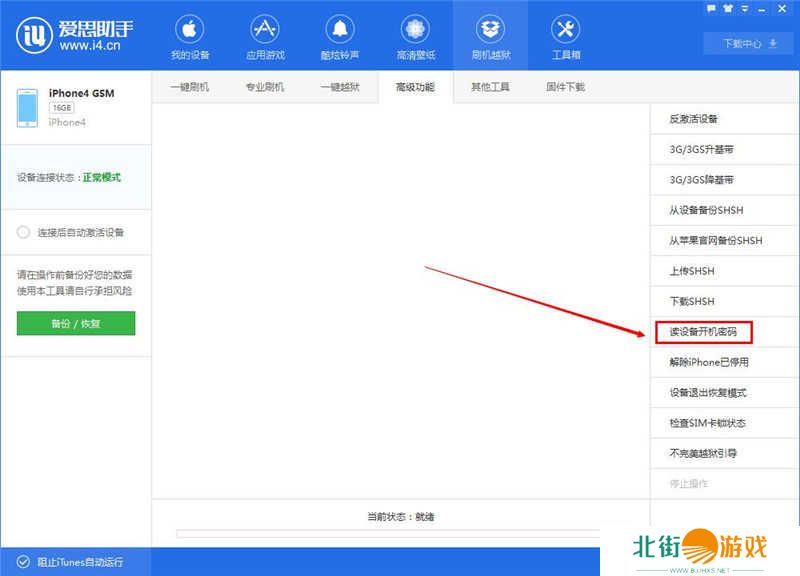The width and height of the screenshot is (800, 576).
Task: Click the green 备份 / 恢复 button
Action: 76,323
